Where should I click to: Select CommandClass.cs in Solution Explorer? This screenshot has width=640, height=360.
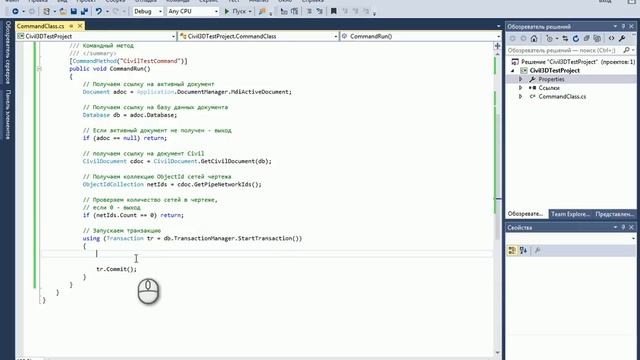[x=562, y=97]
